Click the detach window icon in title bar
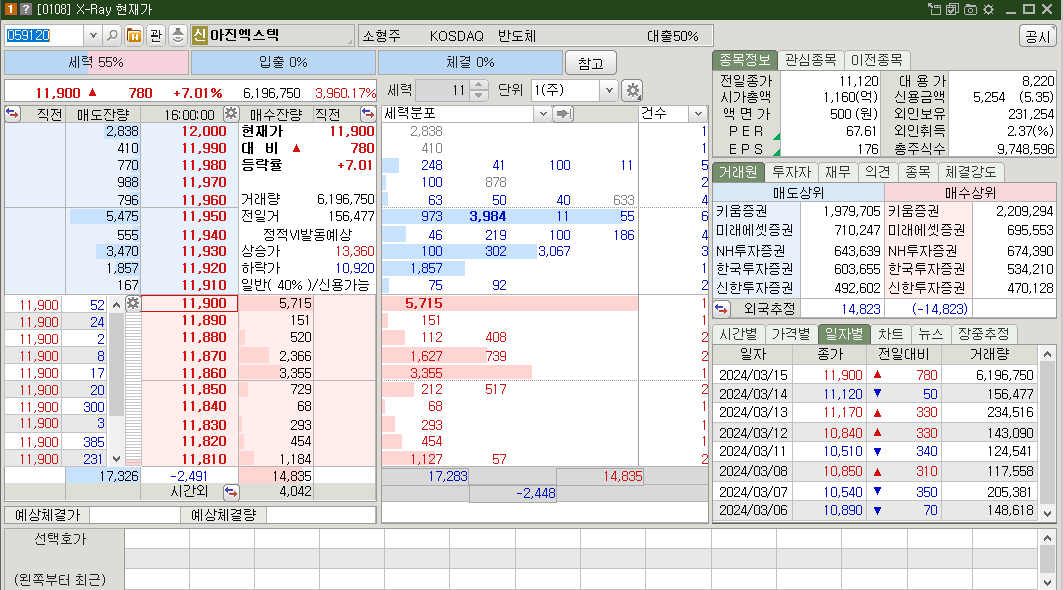 [x=935, y=9]
